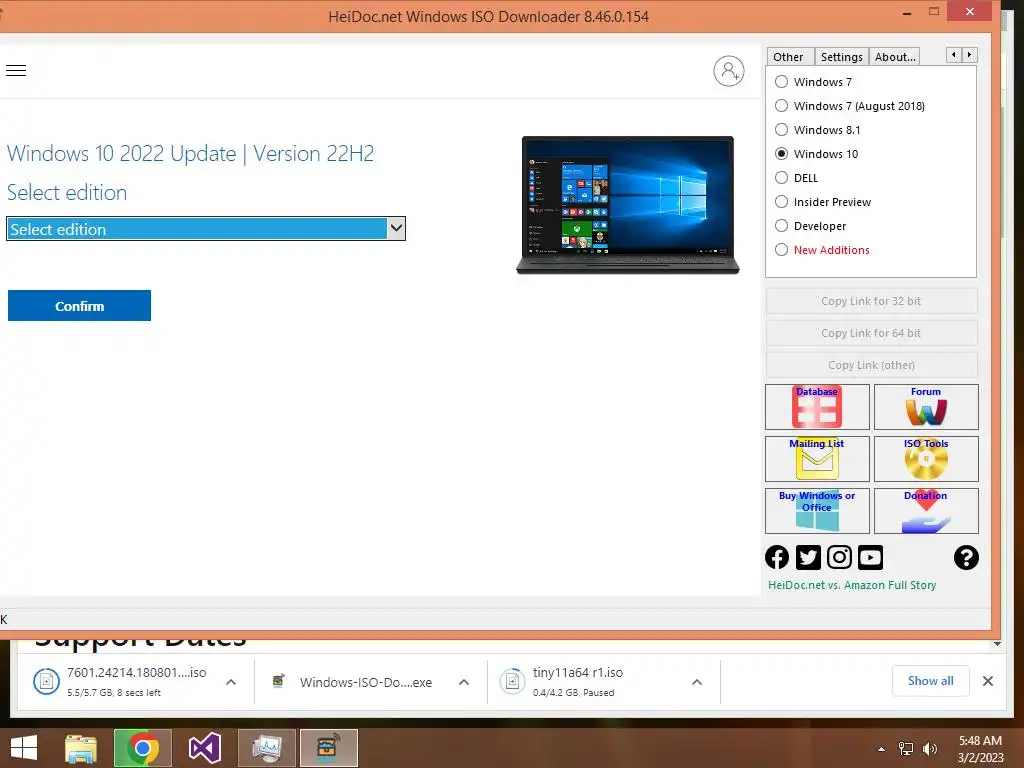Select the Windows 10 radio button

click(x=781, y=154)
